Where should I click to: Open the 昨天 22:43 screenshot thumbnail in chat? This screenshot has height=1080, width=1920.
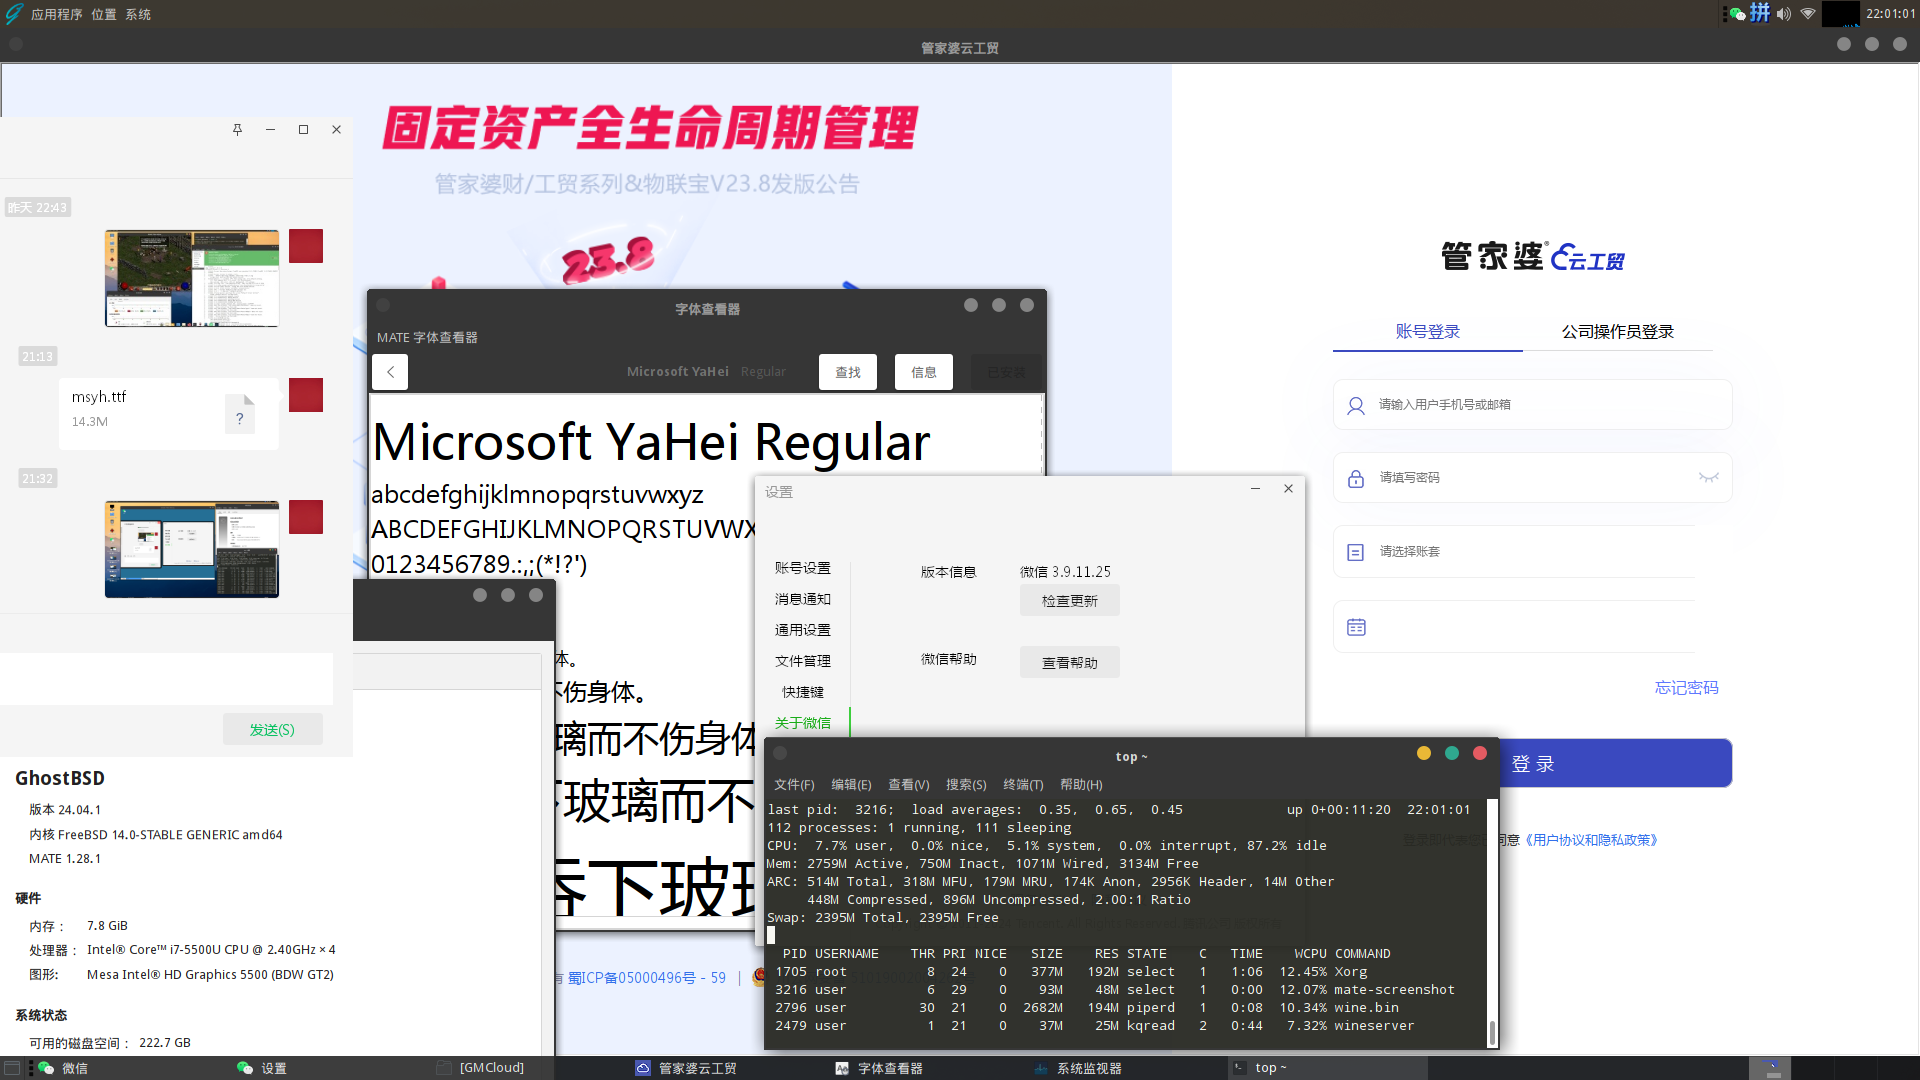[192, 278]
